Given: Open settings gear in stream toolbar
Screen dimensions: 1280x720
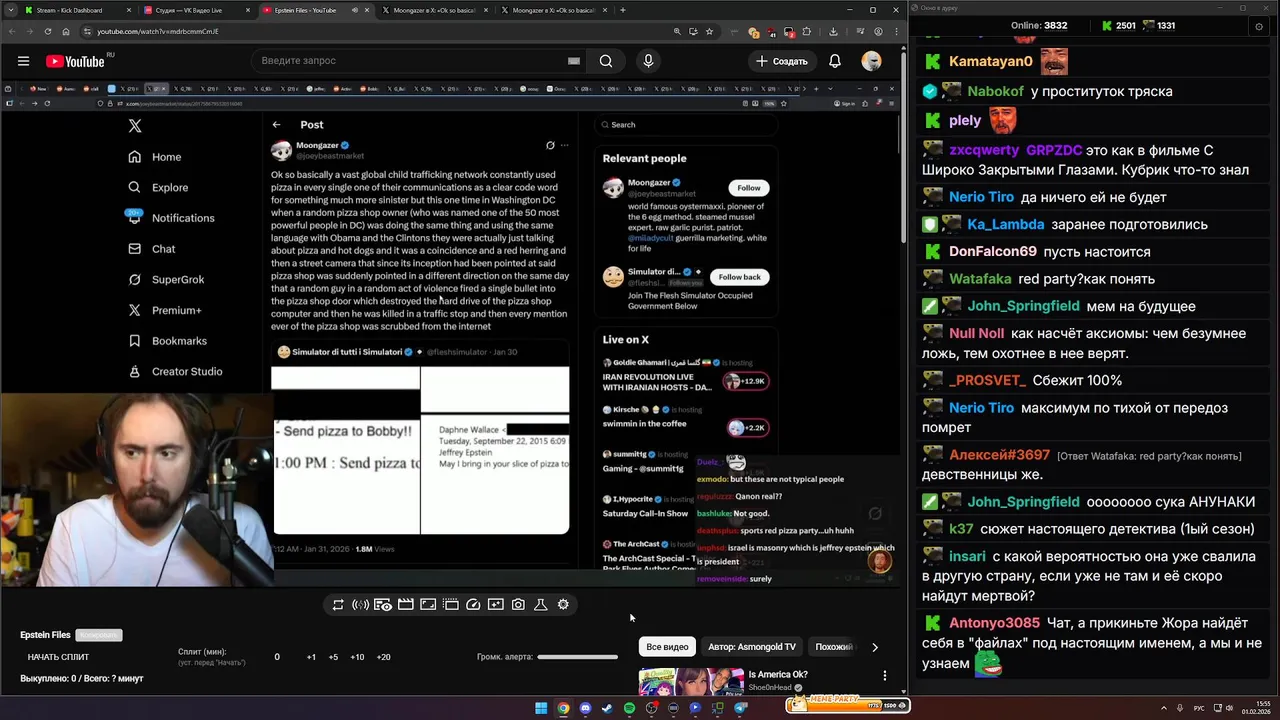Looking at the screenshot, I should coord(563,604).
